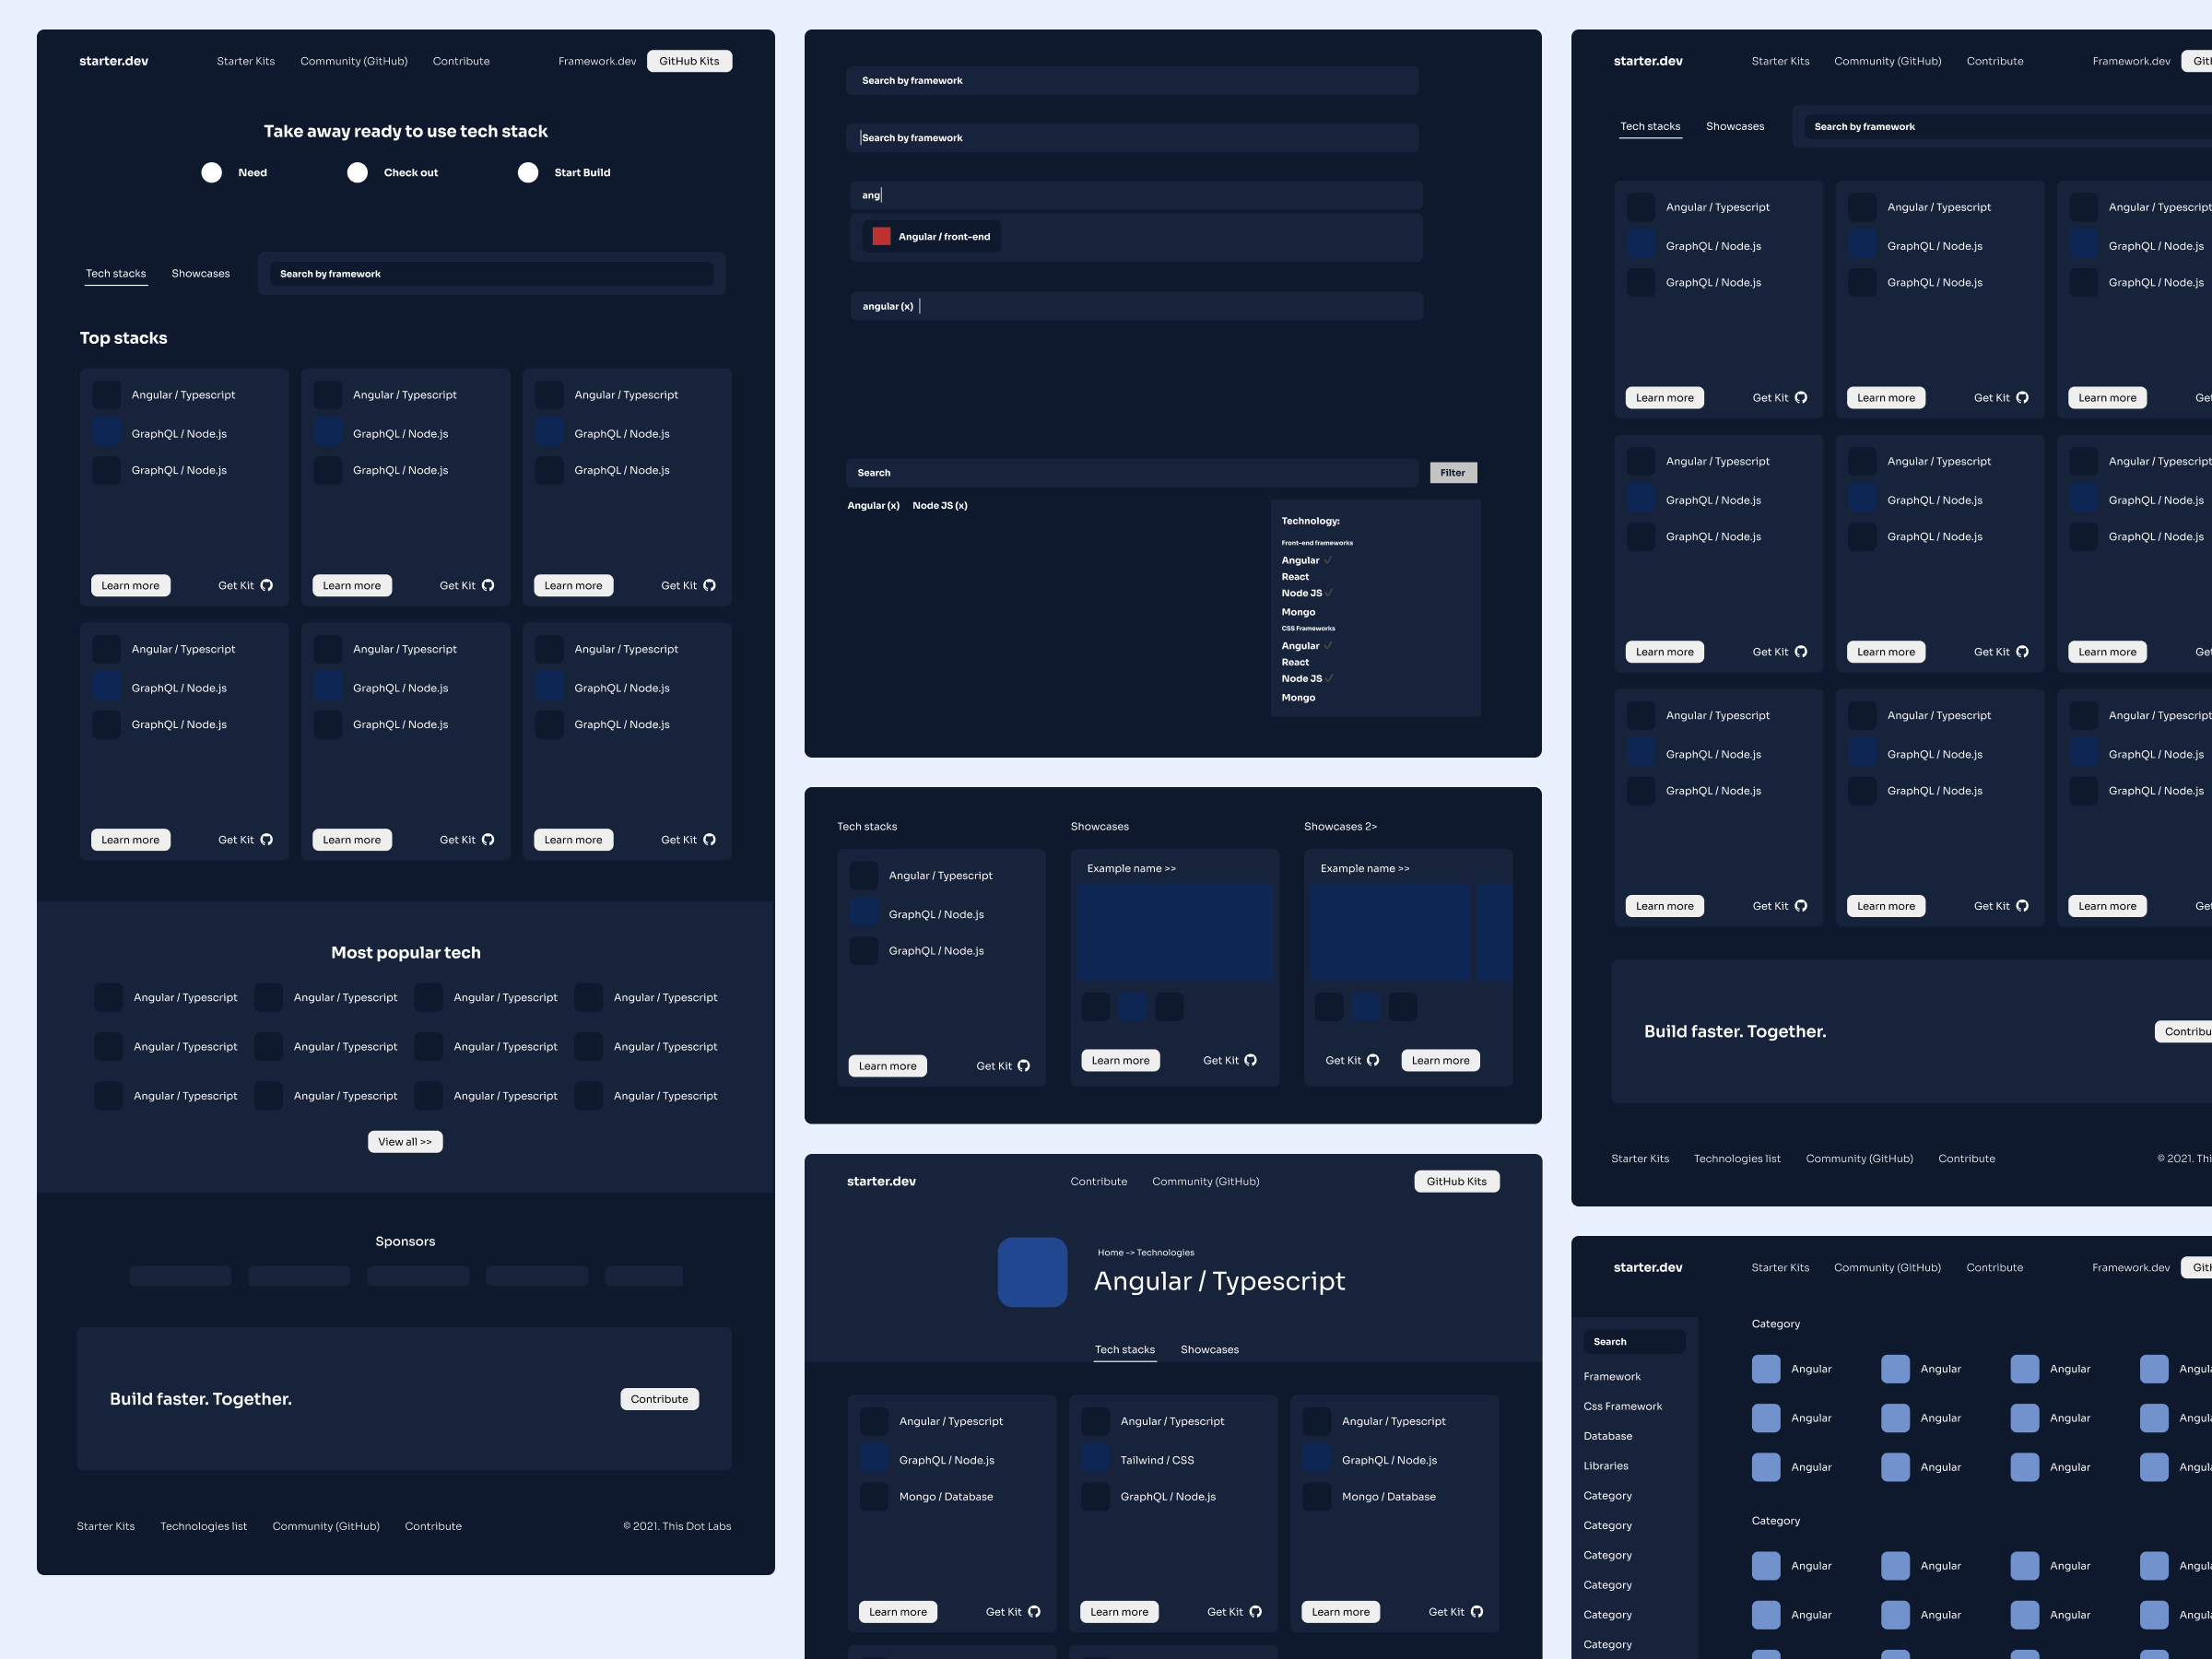Click the Contribute button icon footer

[x=658, y=1397]
